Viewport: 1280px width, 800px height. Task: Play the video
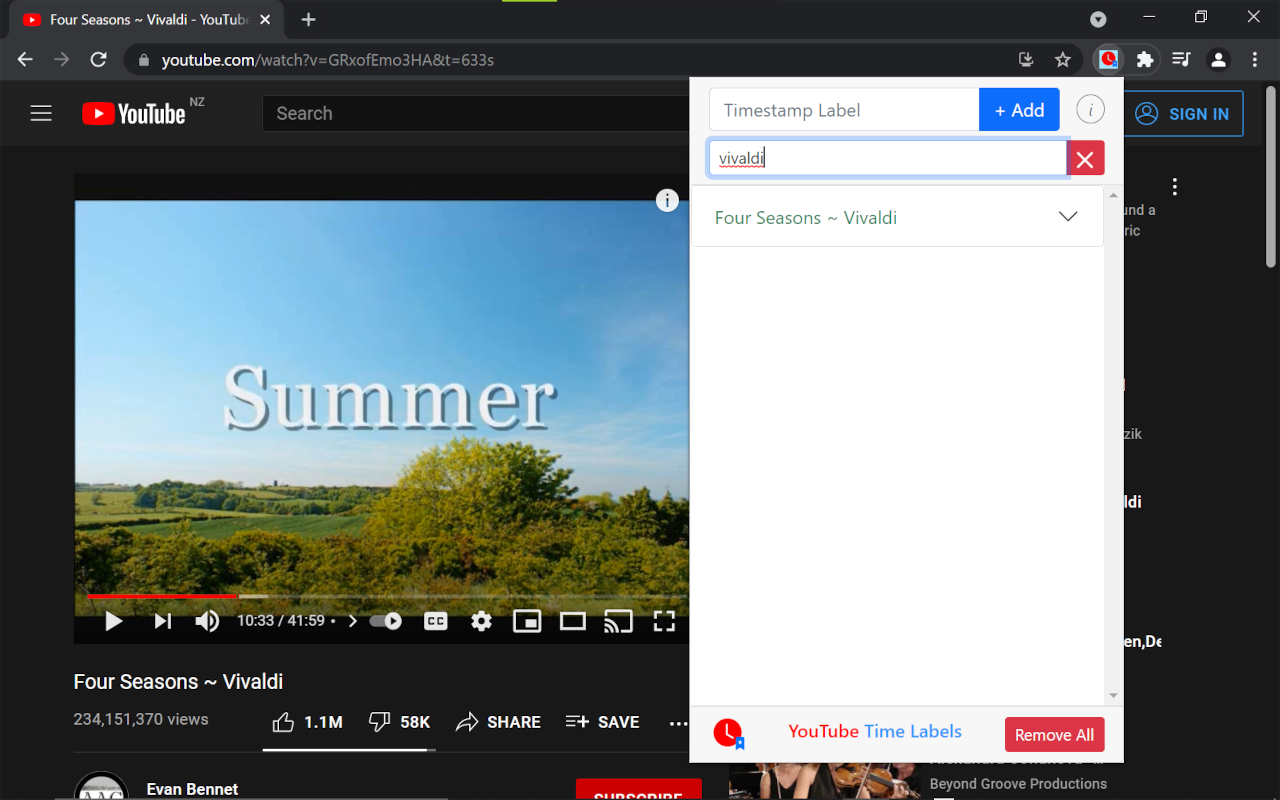pyautogui.click(x=114, y=622)
